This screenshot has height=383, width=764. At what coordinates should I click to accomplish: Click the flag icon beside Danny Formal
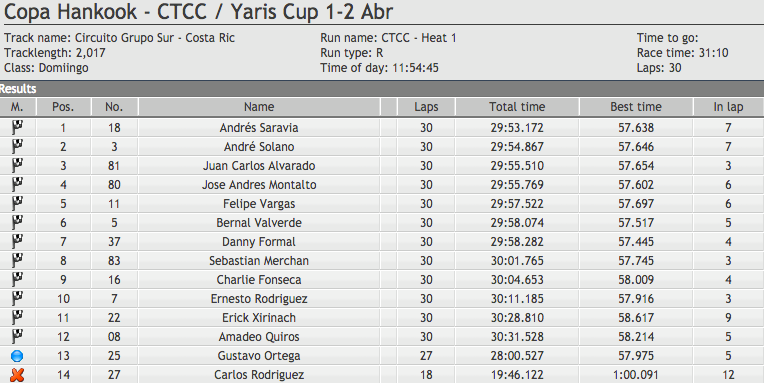tap(17, 241)
